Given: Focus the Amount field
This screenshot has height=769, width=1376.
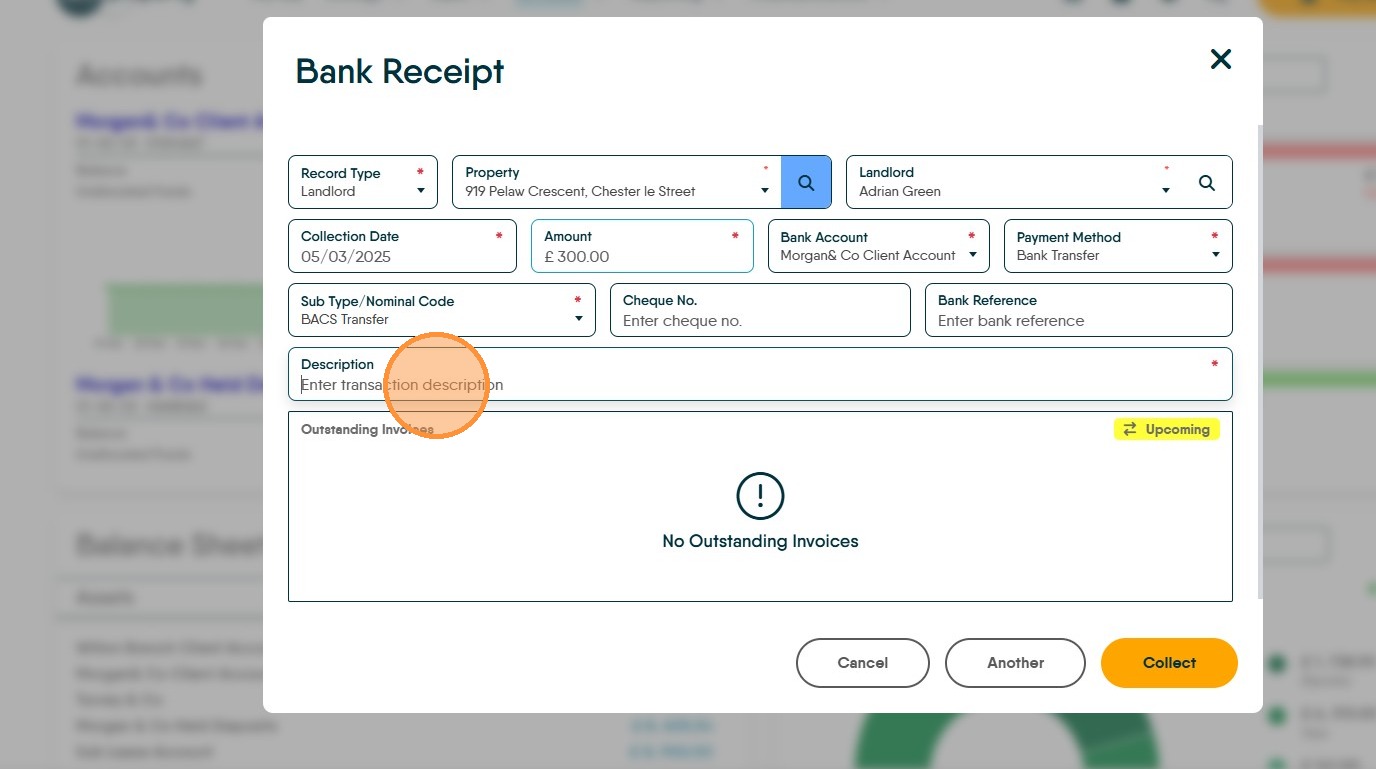Looking at the screenshot, I should pyautogui.click(x=642, y=246).
